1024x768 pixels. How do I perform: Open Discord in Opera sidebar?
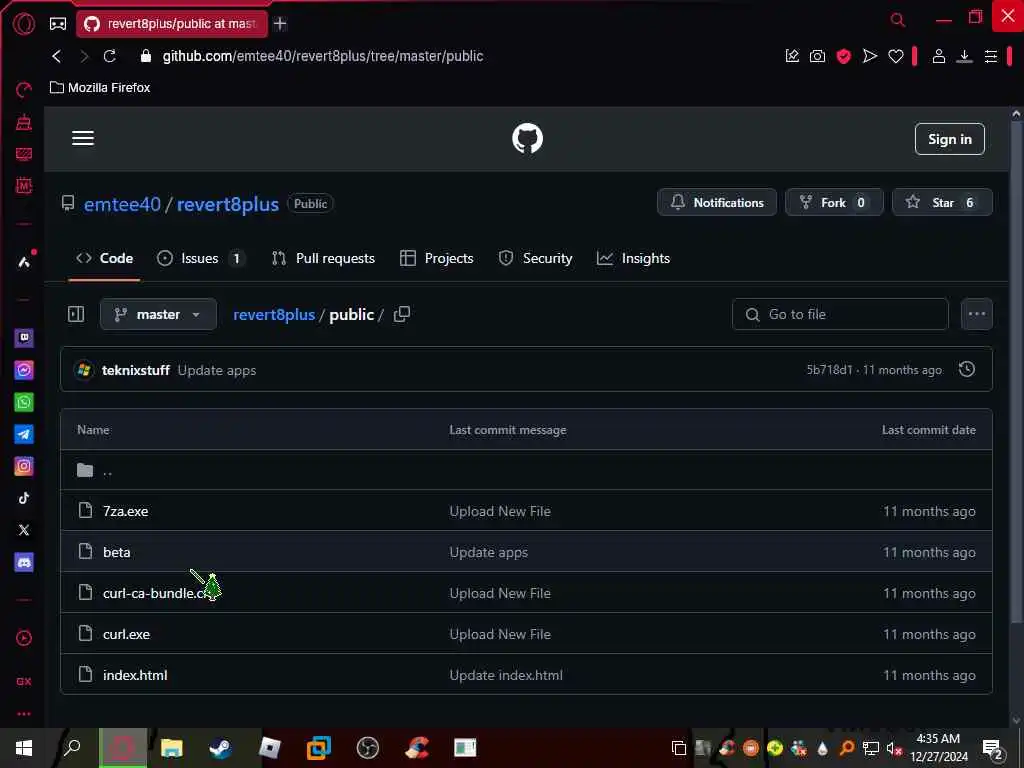coord(24,562)
